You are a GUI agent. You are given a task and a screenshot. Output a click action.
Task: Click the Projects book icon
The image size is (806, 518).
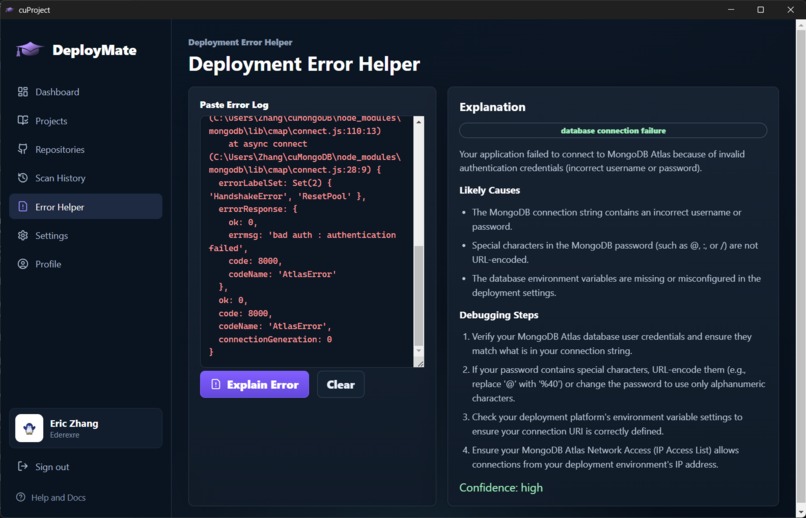pos(23,120)
